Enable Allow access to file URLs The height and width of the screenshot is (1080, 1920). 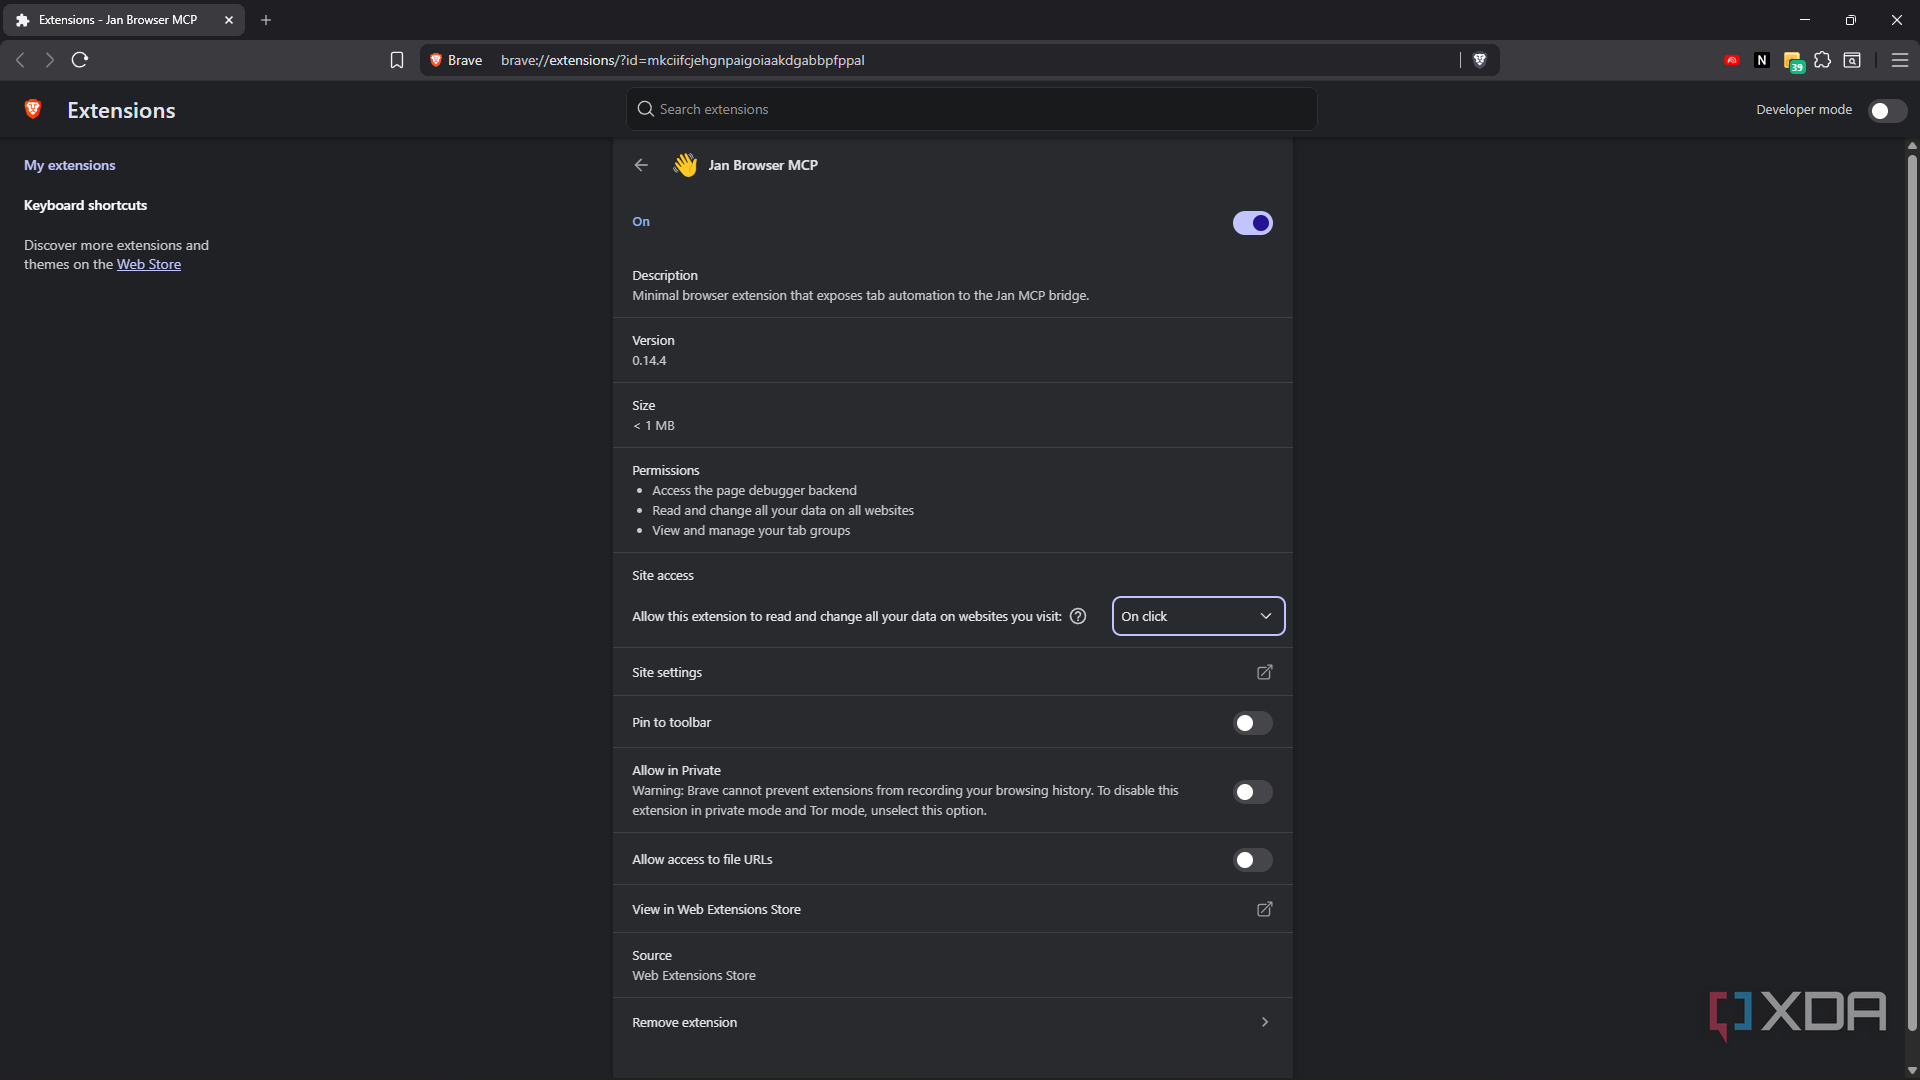(x=1252, y=860)
